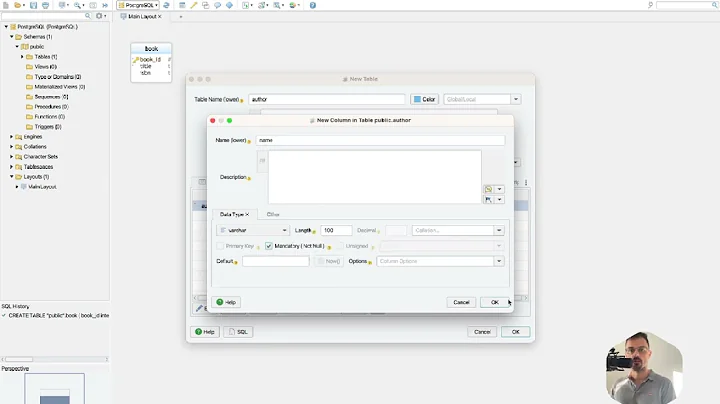Click the Description text area
The height and width of the screenshot is (404, 720).
374,177
